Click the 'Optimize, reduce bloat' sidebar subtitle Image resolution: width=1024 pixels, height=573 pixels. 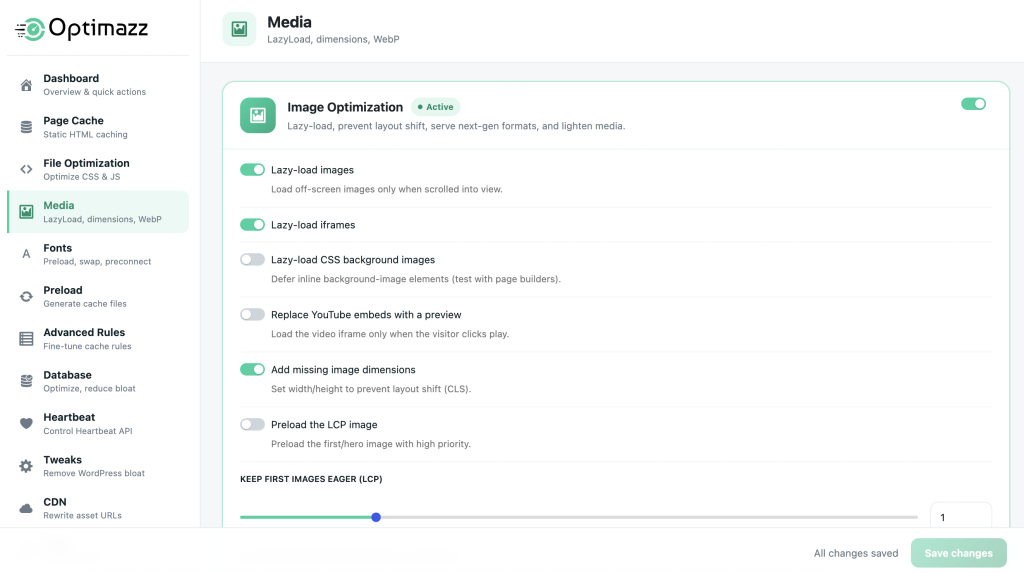point(89,388)
